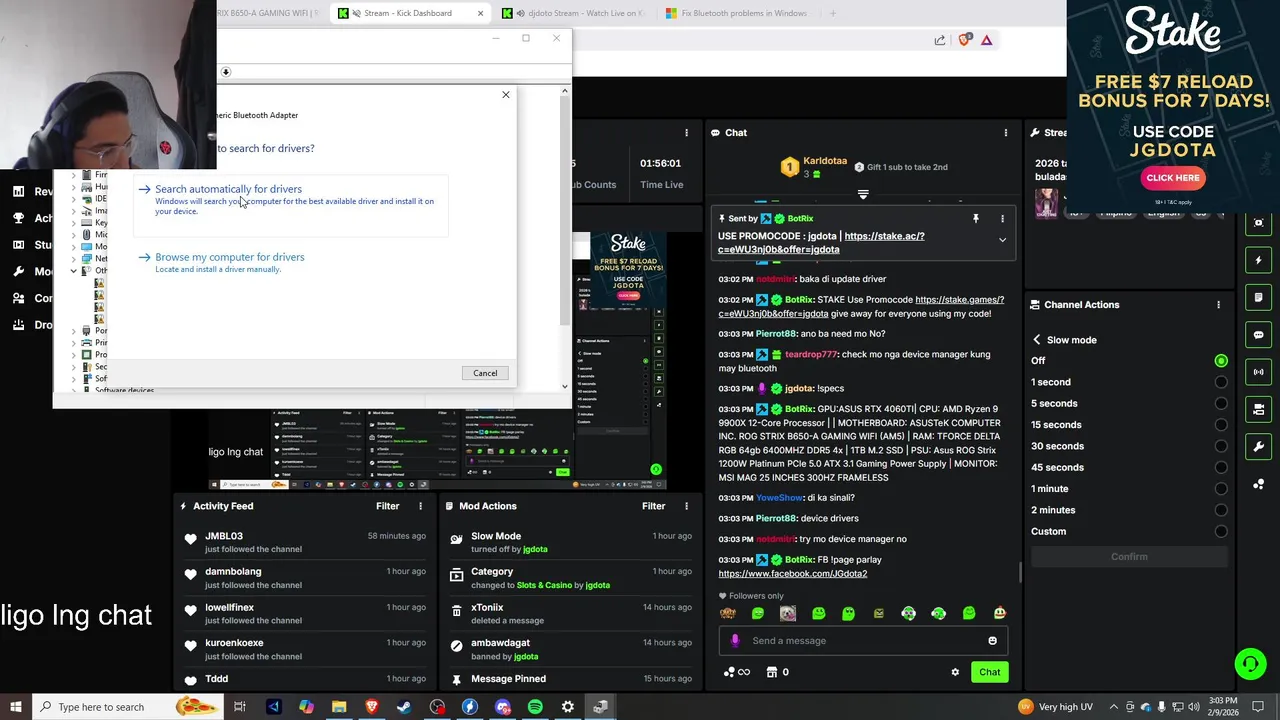Show hidden system tray icons
1280x720 pixels.
1114,707
